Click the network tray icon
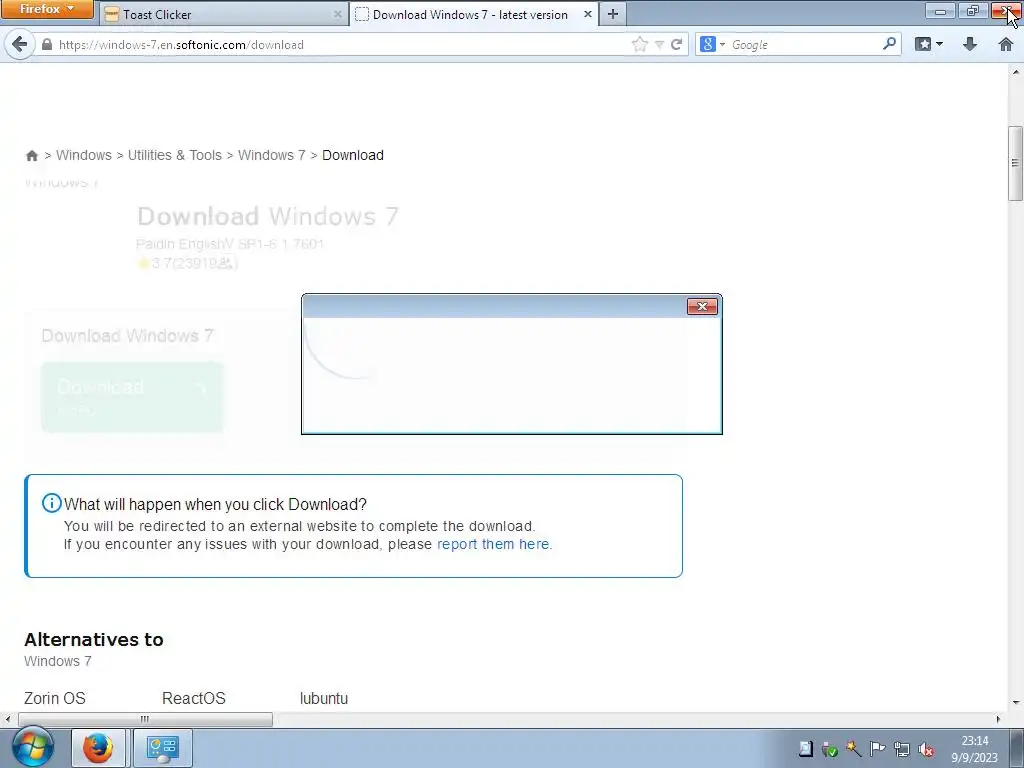 901,749
